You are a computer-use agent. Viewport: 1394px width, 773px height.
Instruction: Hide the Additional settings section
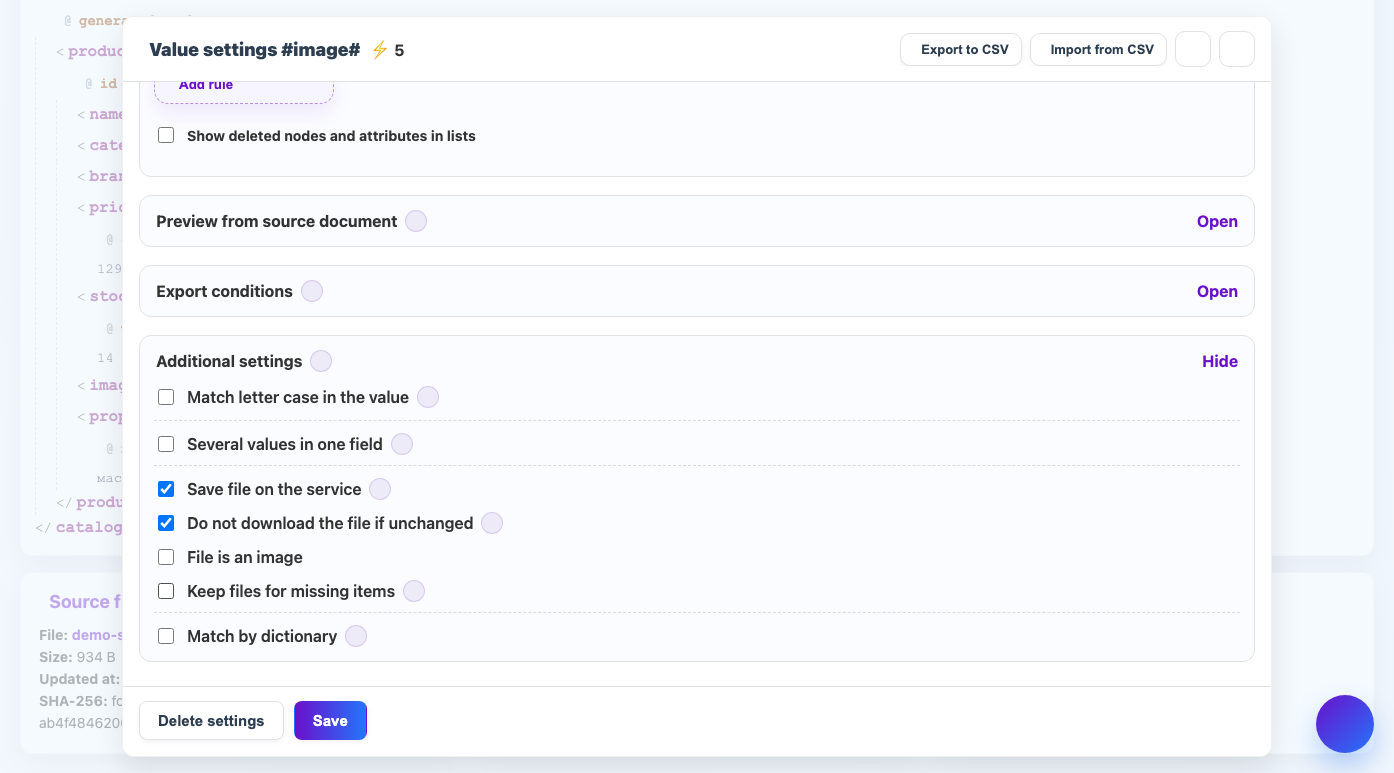click(1220, 361)
